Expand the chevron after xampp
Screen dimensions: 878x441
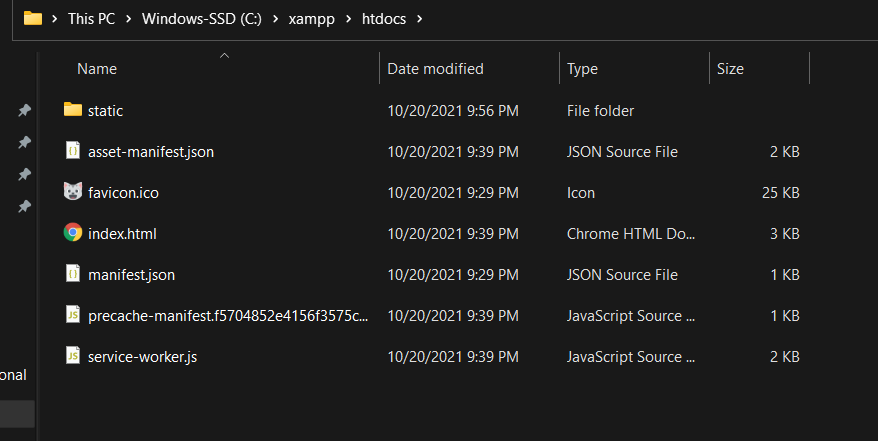pos(348,19)
